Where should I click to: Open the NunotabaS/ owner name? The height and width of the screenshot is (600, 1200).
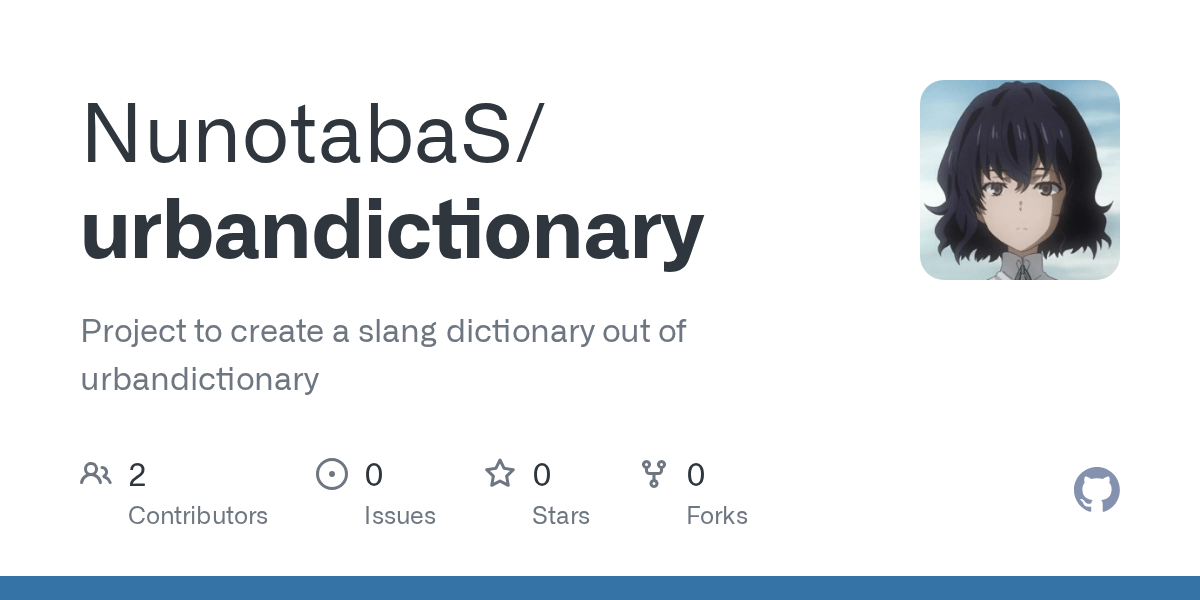(x=313, y=132)
